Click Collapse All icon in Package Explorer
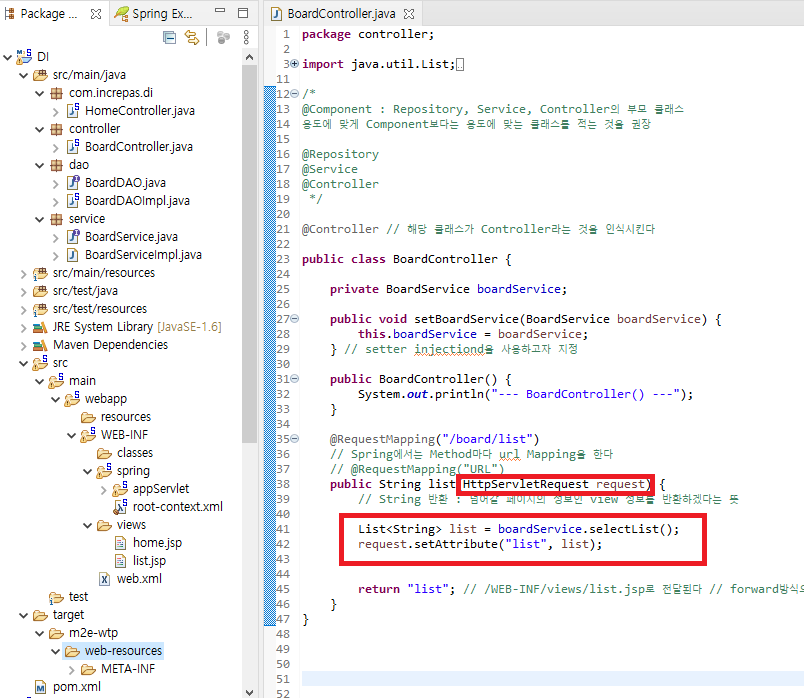804x698 pixels. (169, 37)
